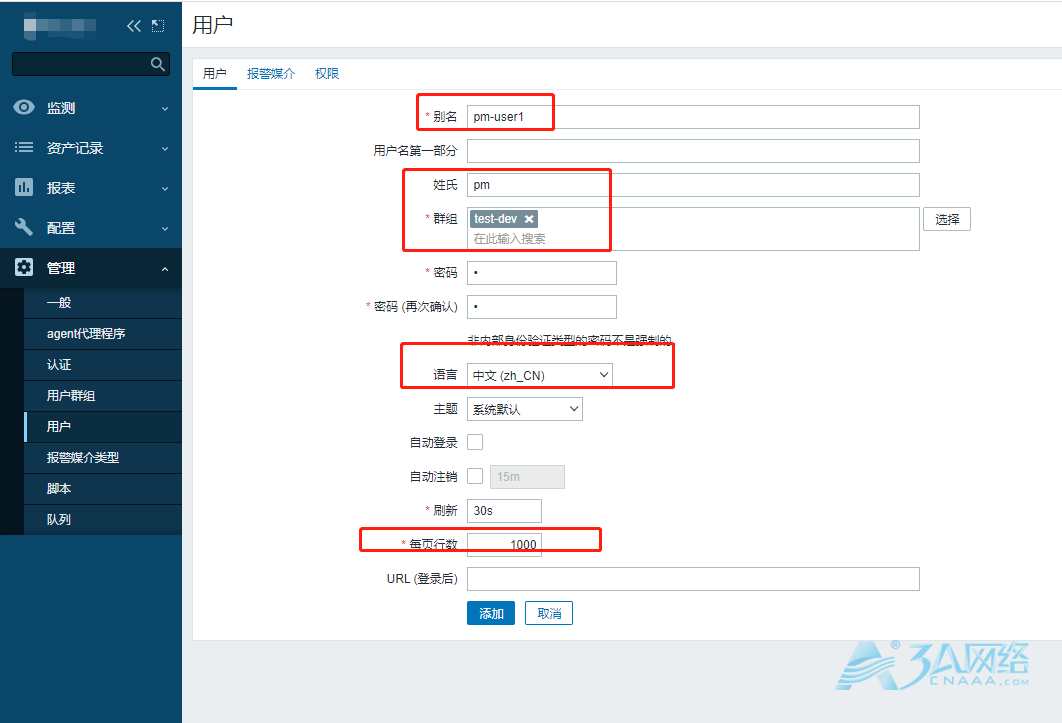Screen dimensions: 1062x723
Task: Open the 一般 submenu item
Action: click(103, 303)
